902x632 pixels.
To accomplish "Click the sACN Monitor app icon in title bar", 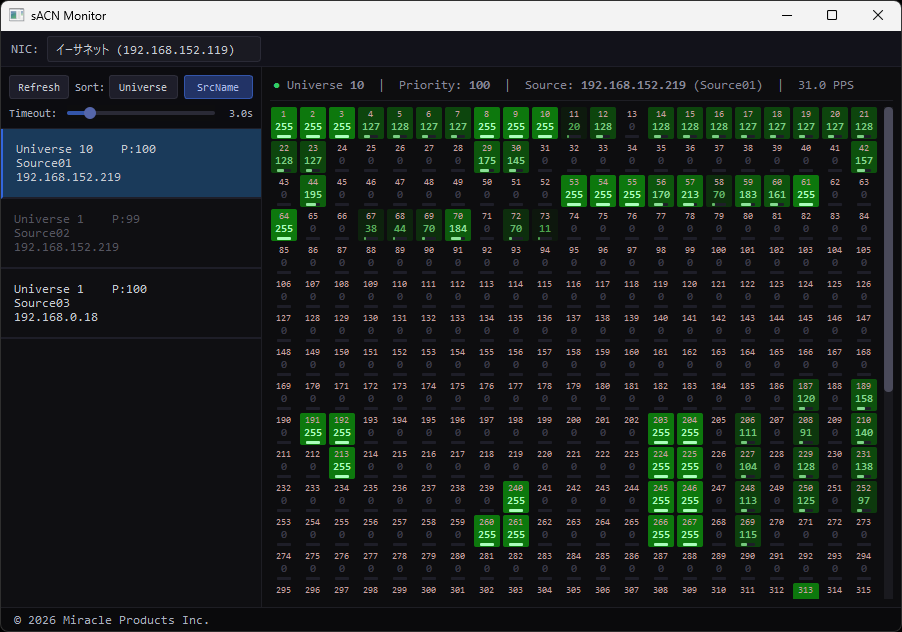I will tap(17, 16).
